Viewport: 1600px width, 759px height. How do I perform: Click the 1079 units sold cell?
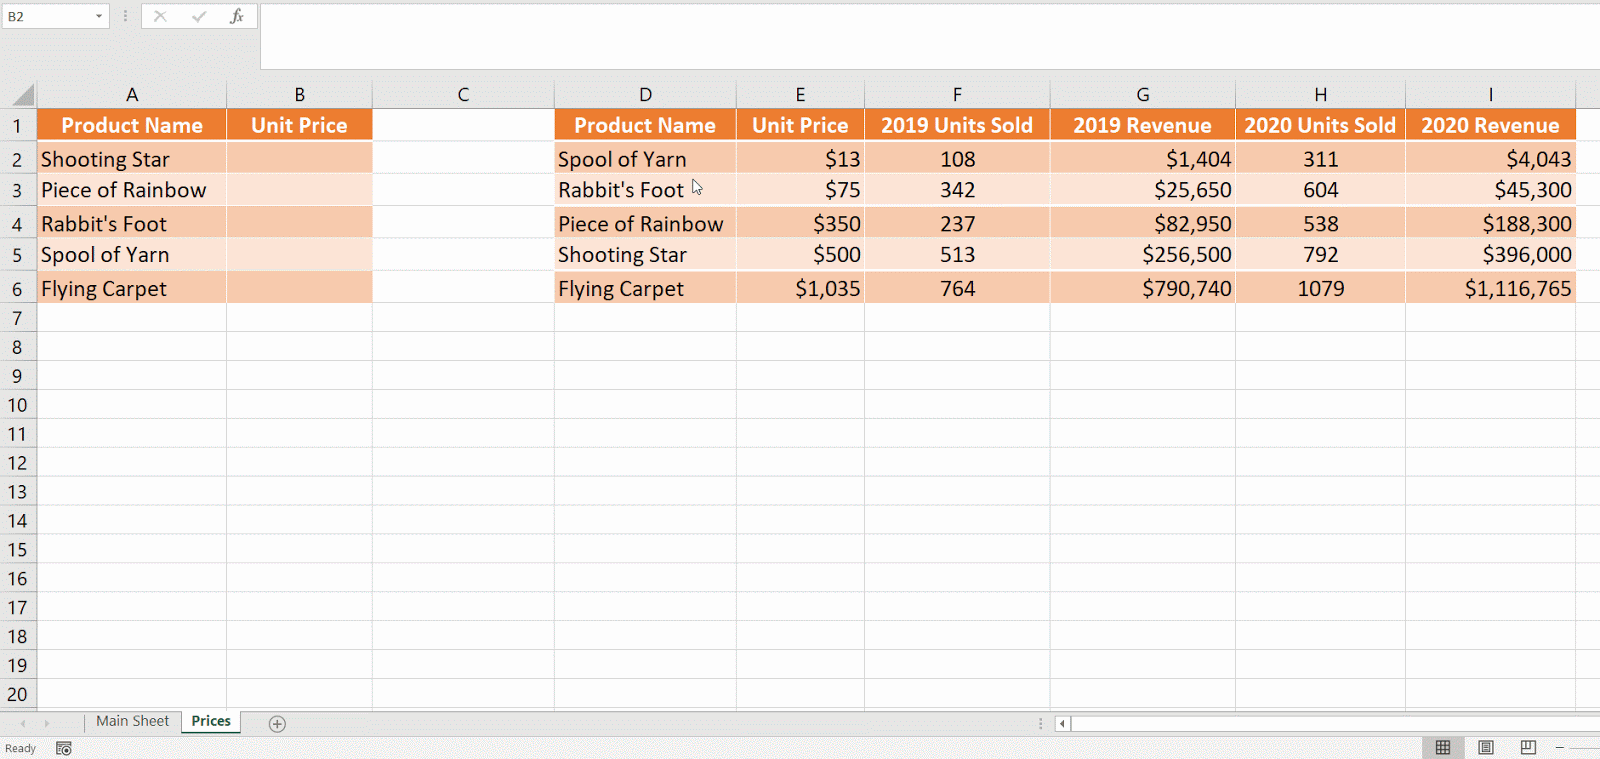(1320, 288)
